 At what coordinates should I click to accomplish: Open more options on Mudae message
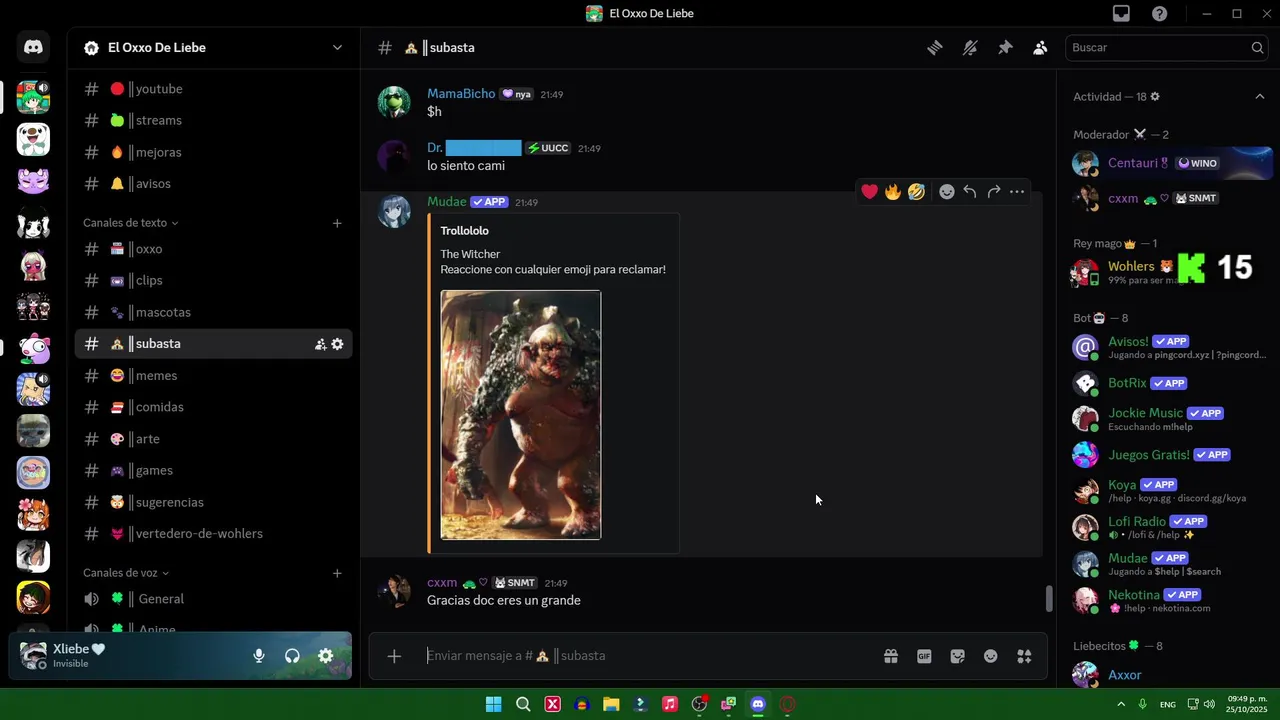pyautogui.click(x=1017, y=192)
